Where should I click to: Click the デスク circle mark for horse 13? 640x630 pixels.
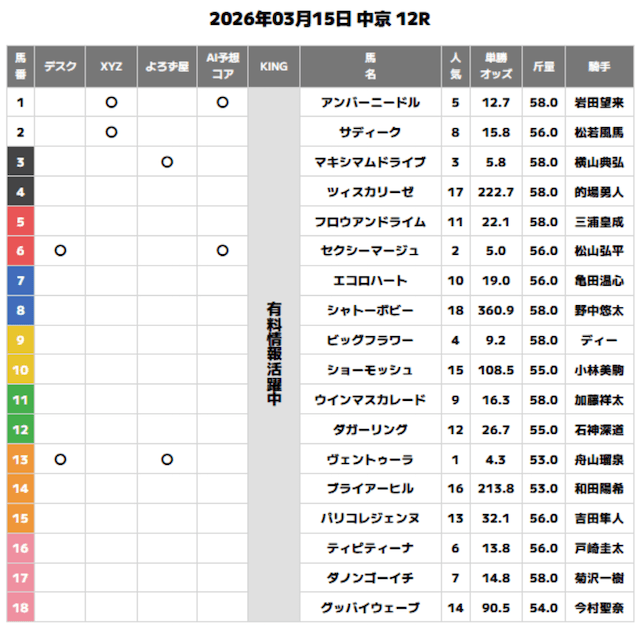pos(60,460)
